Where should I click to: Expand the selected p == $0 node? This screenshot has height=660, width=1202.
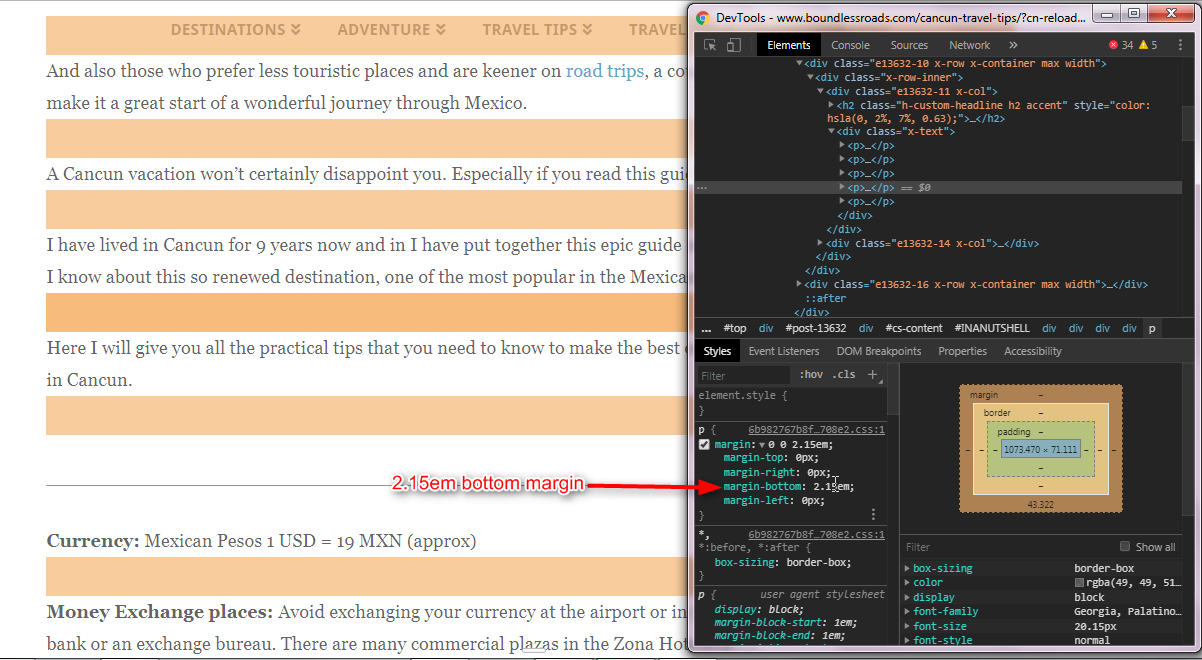pyautogui.click(x=842, y=187)
